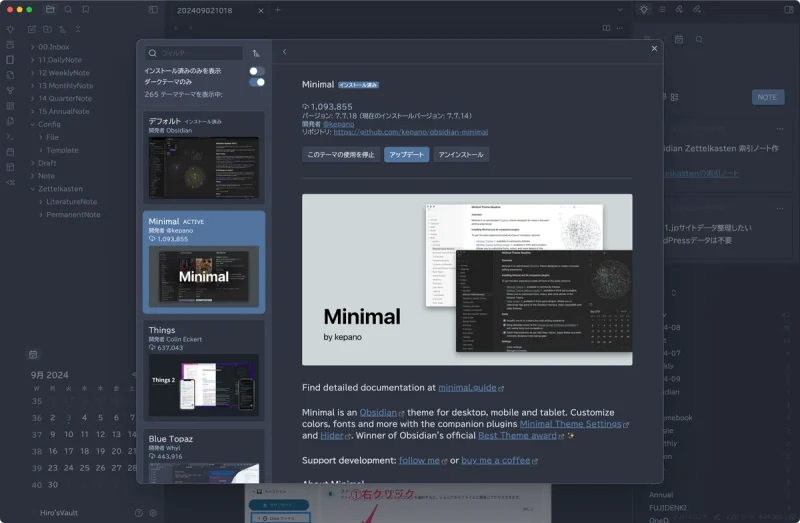Collapse all folders in file explorer
This screenshot has width=800, height=523.
(78, 29)
